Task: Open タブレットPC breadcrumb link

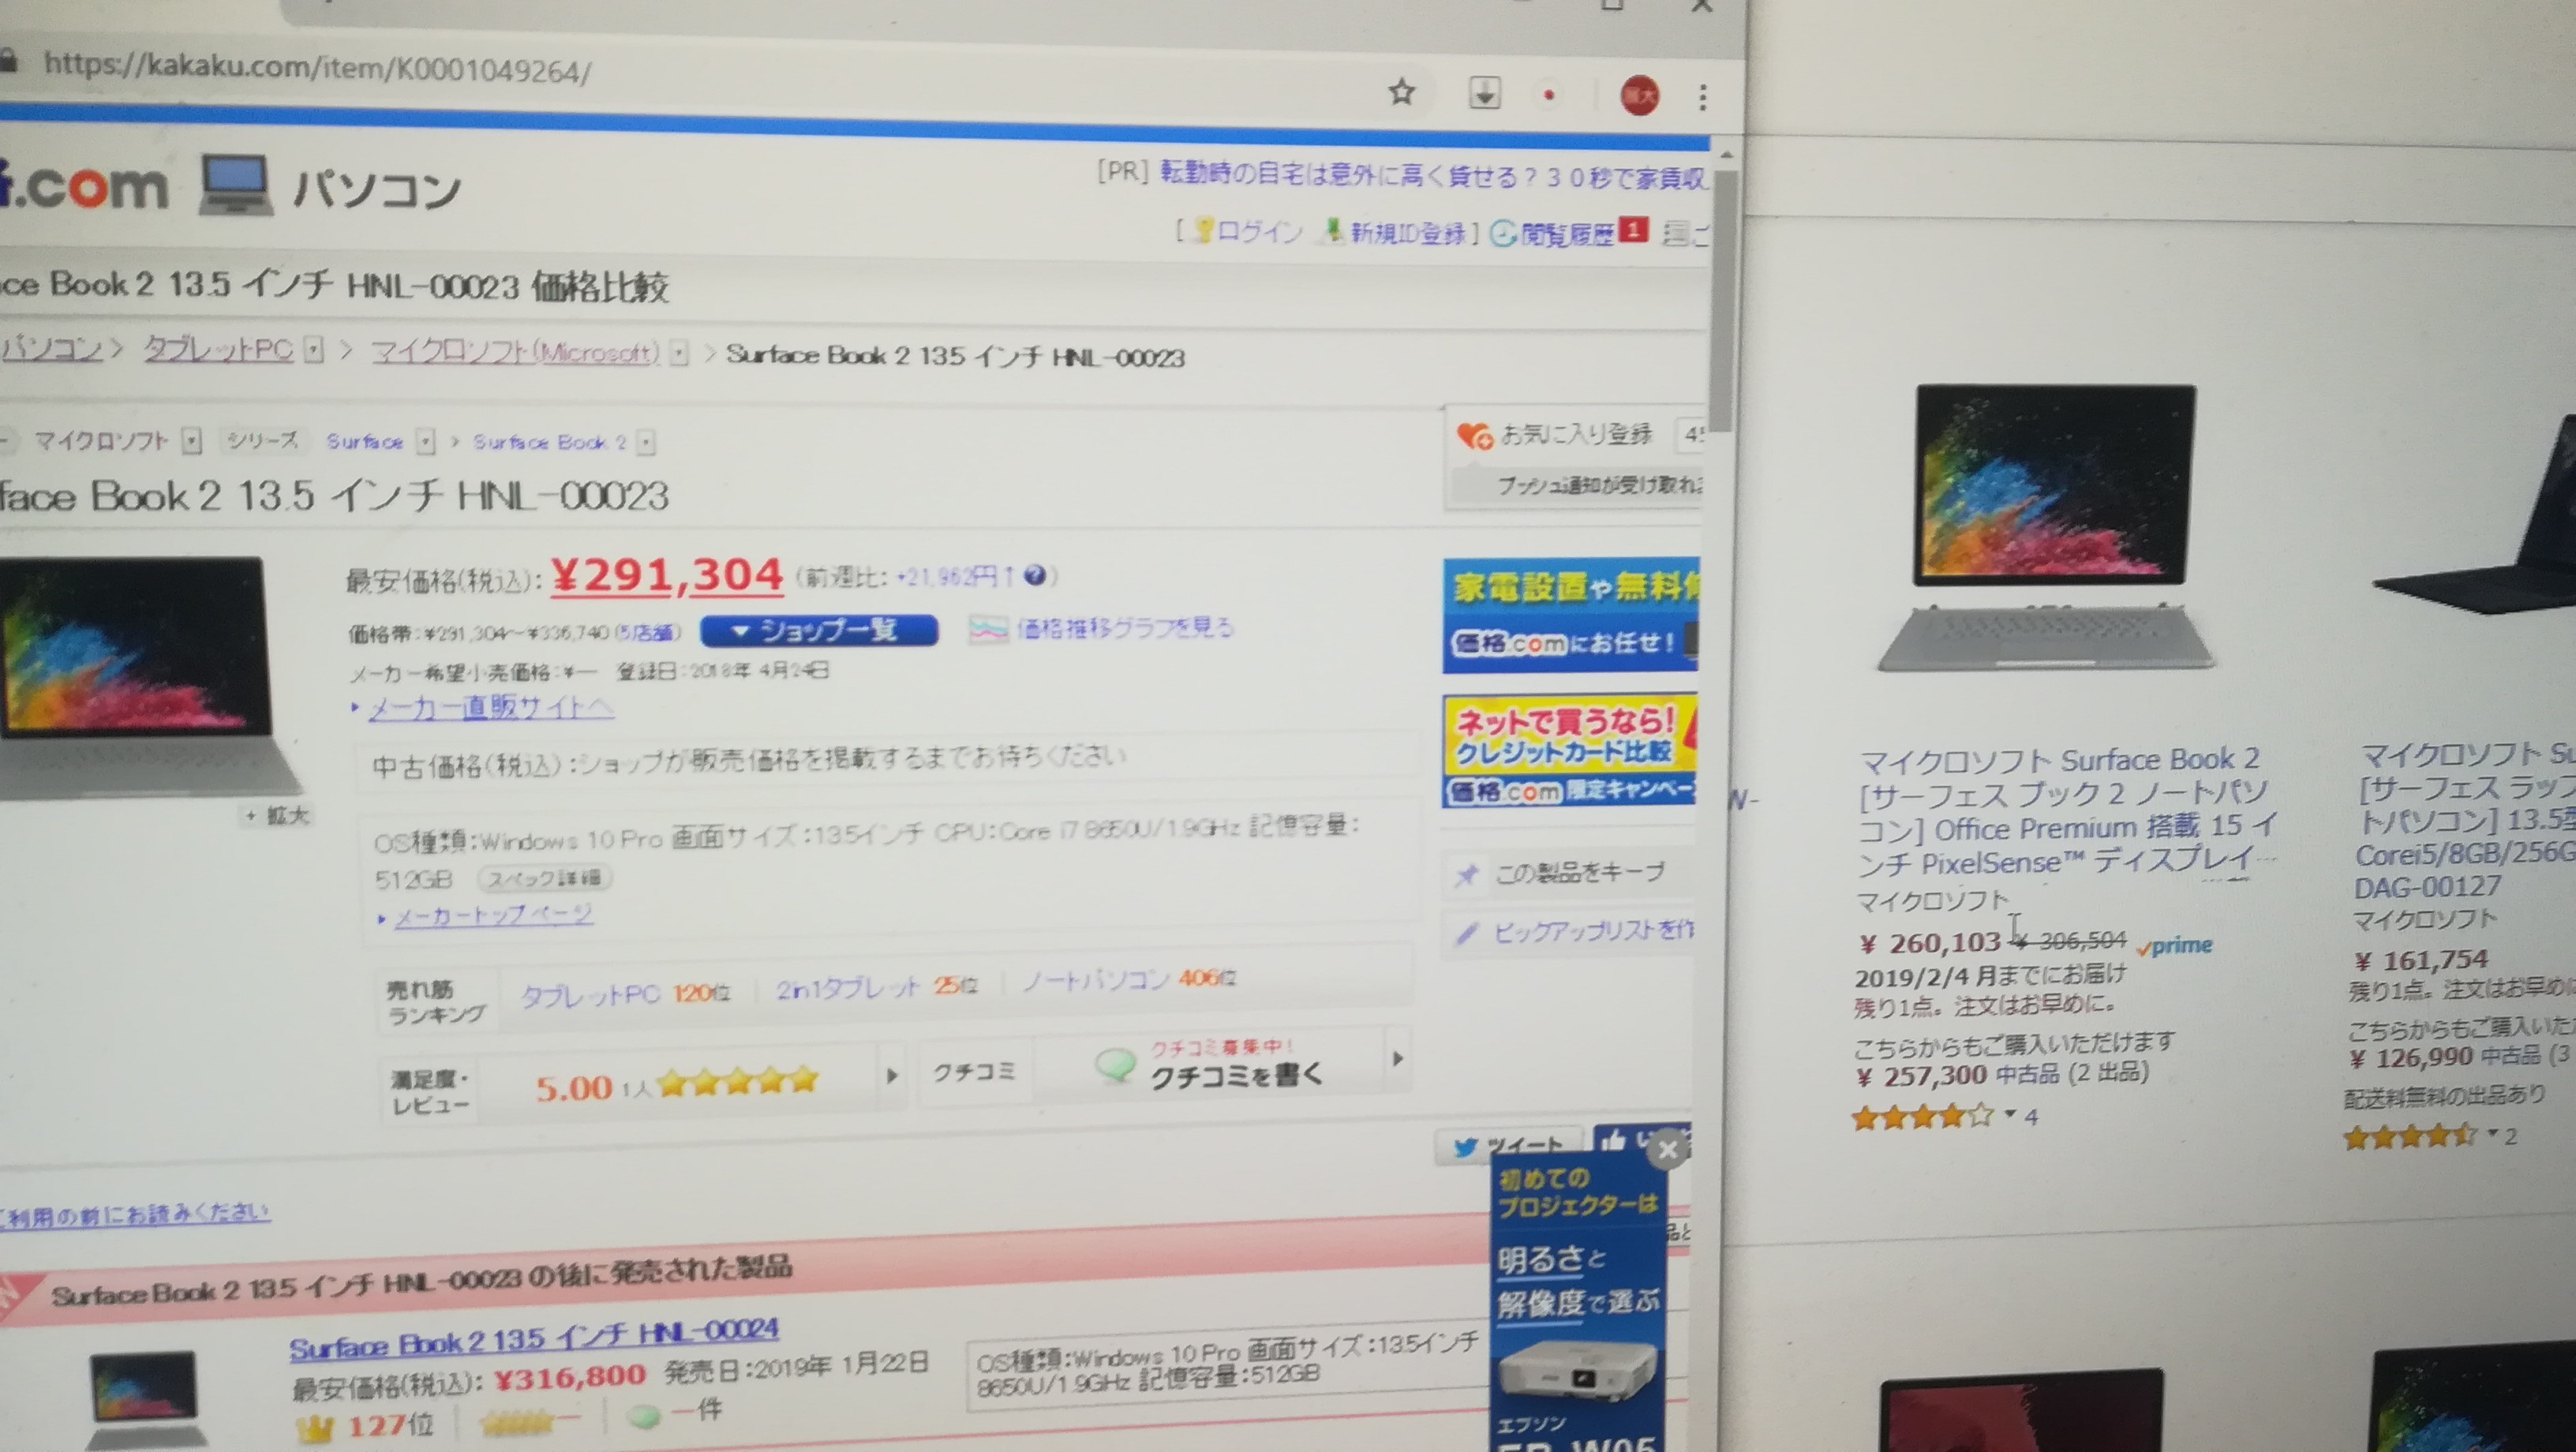Action: pyautogui.click(x=218, y=349)
